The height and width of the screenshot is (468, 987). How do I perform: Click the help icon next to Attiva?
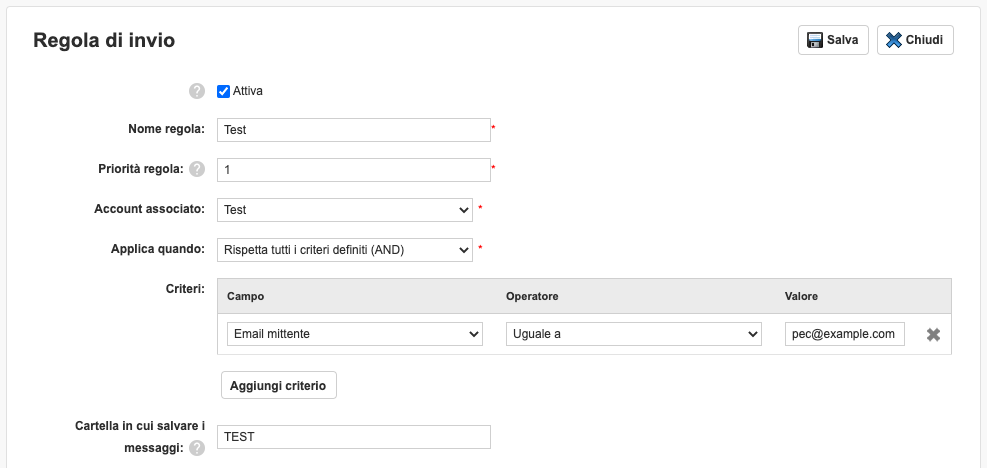[x=197, y=91]
